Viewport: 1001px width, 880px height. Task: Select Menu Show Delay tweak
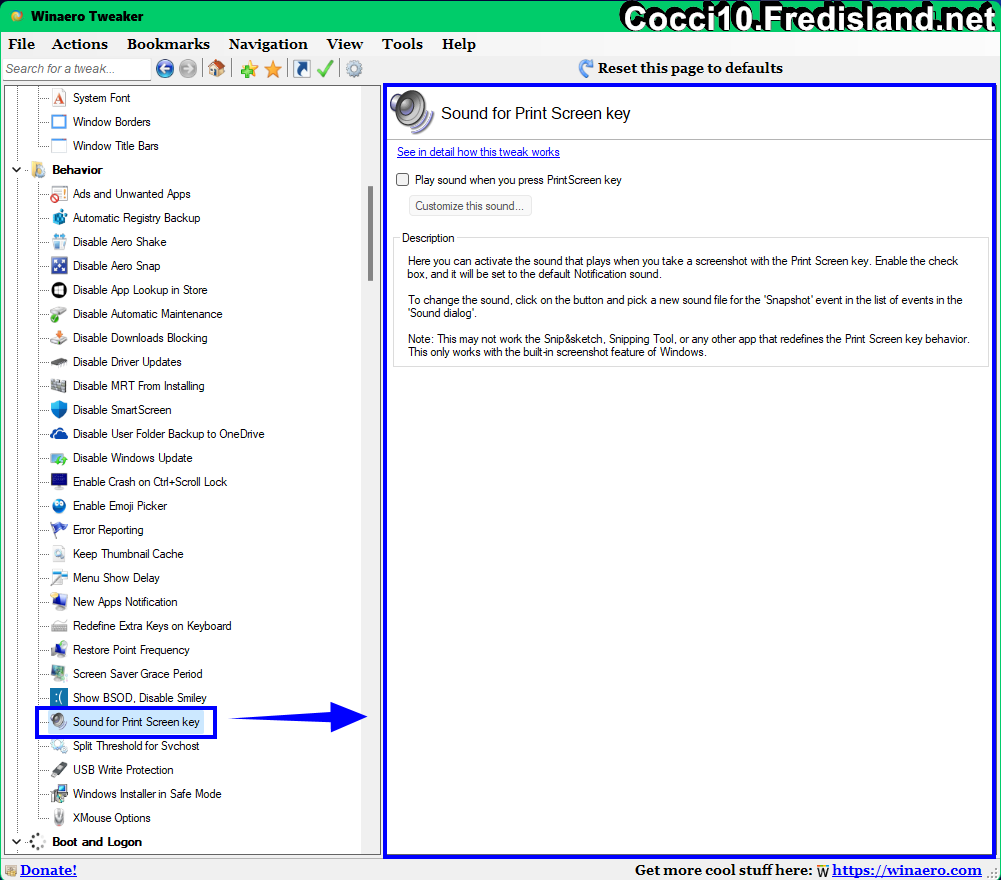tap(116, 578)
